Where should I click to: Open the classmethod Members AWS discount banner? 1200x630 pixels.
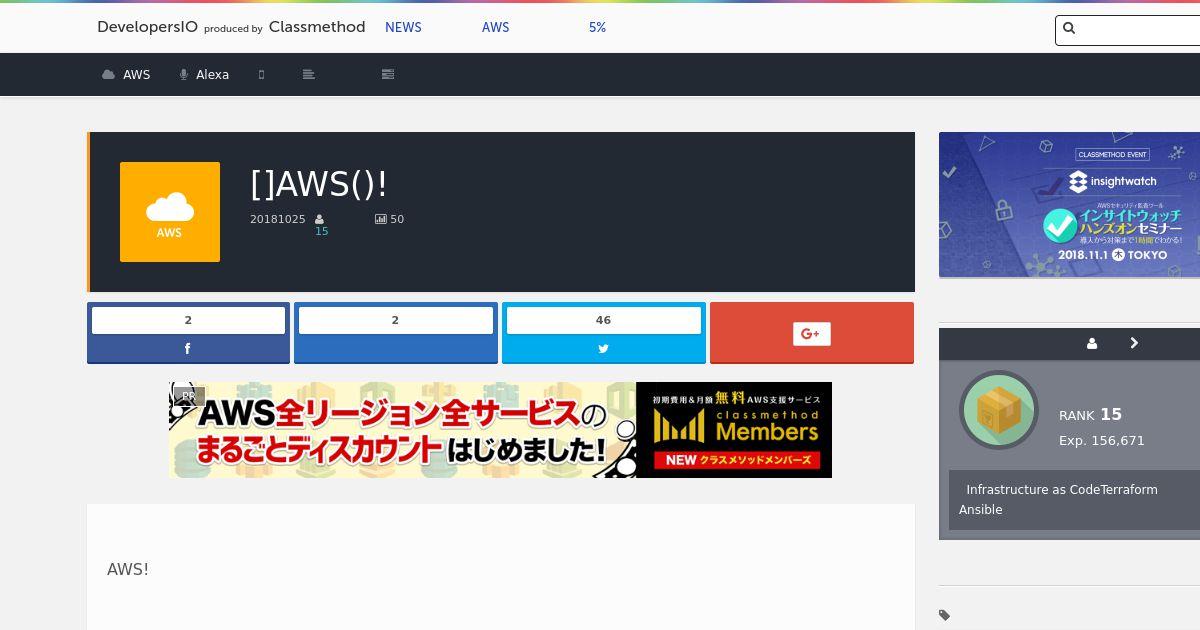(x=500, y=430)
